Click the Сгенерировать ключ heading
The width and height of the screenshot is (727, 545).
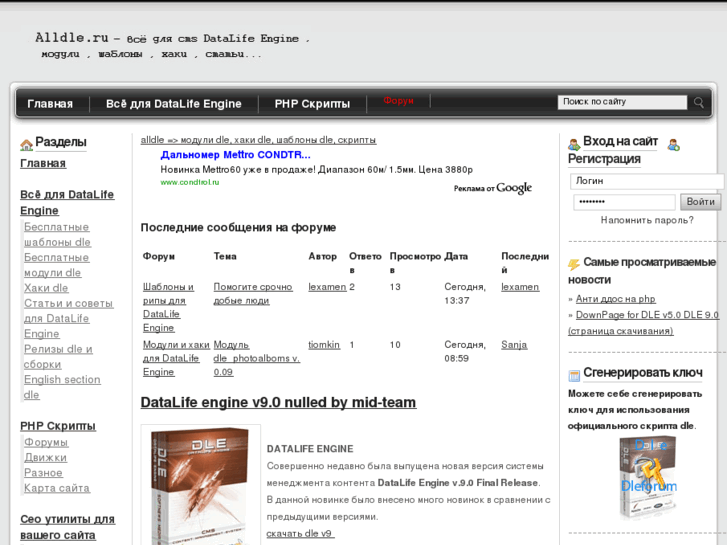tap(643, 372)
